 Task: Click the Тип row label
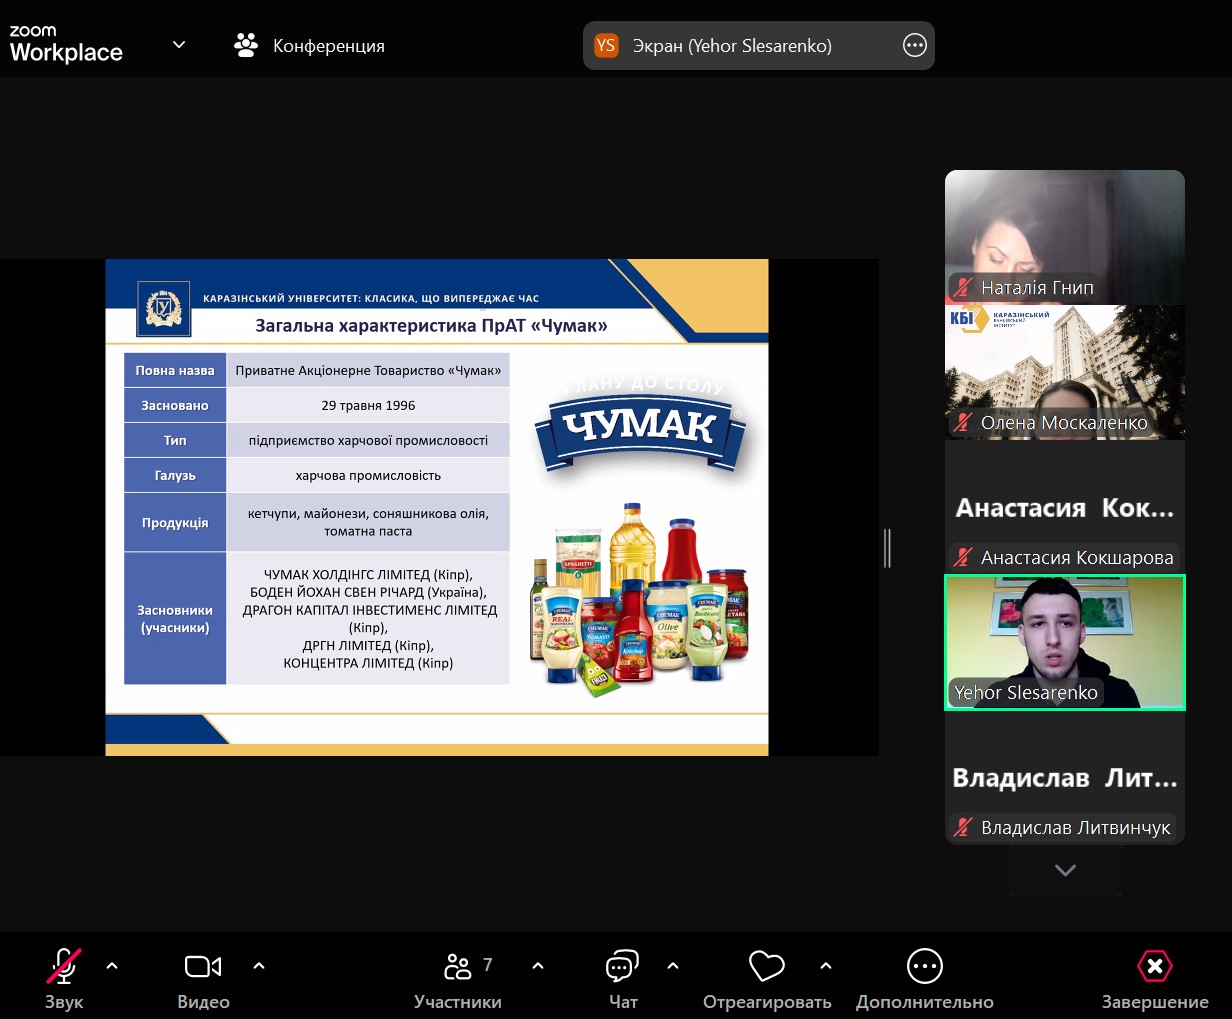[x=175, y=440]
